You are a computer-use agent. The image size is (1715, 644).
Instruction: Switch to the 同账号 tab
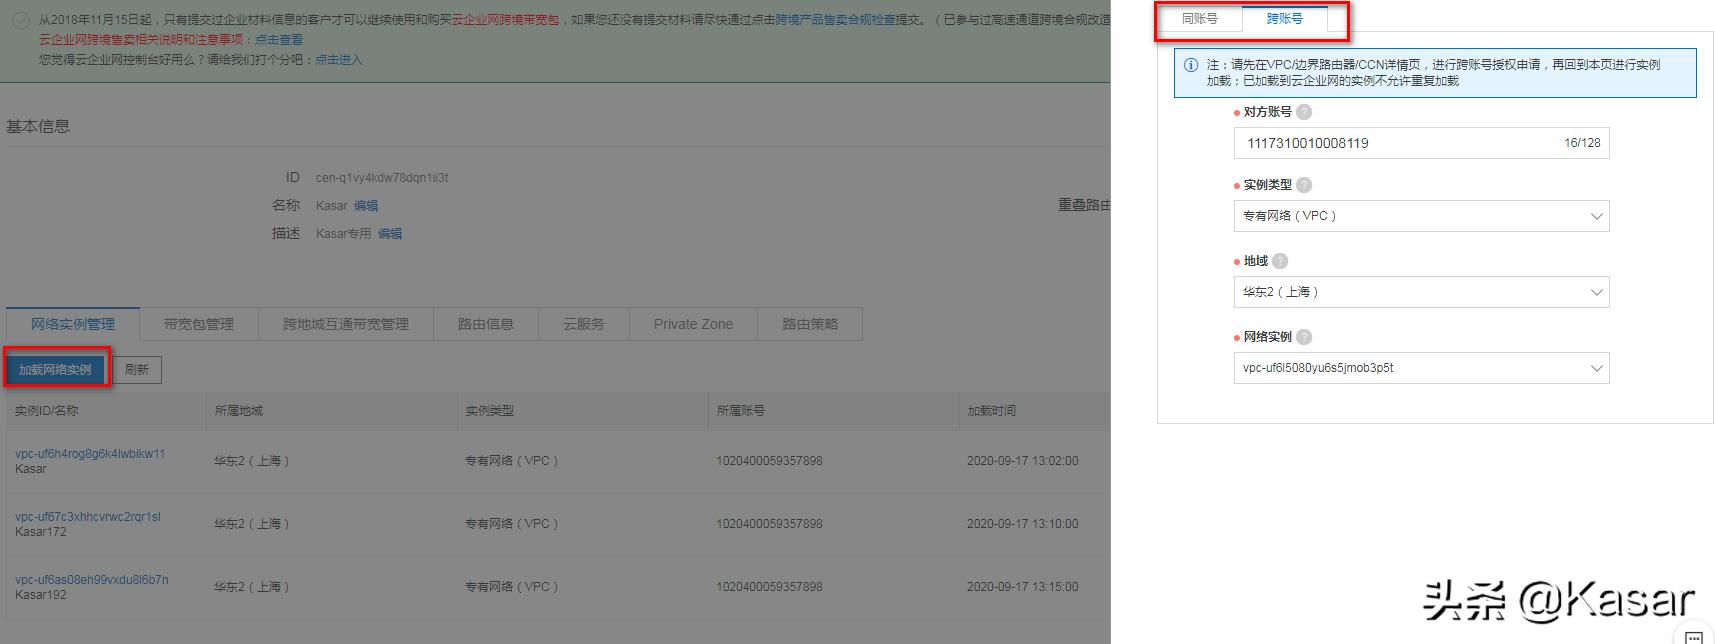pyautogui.click(x=1200, y=19)
